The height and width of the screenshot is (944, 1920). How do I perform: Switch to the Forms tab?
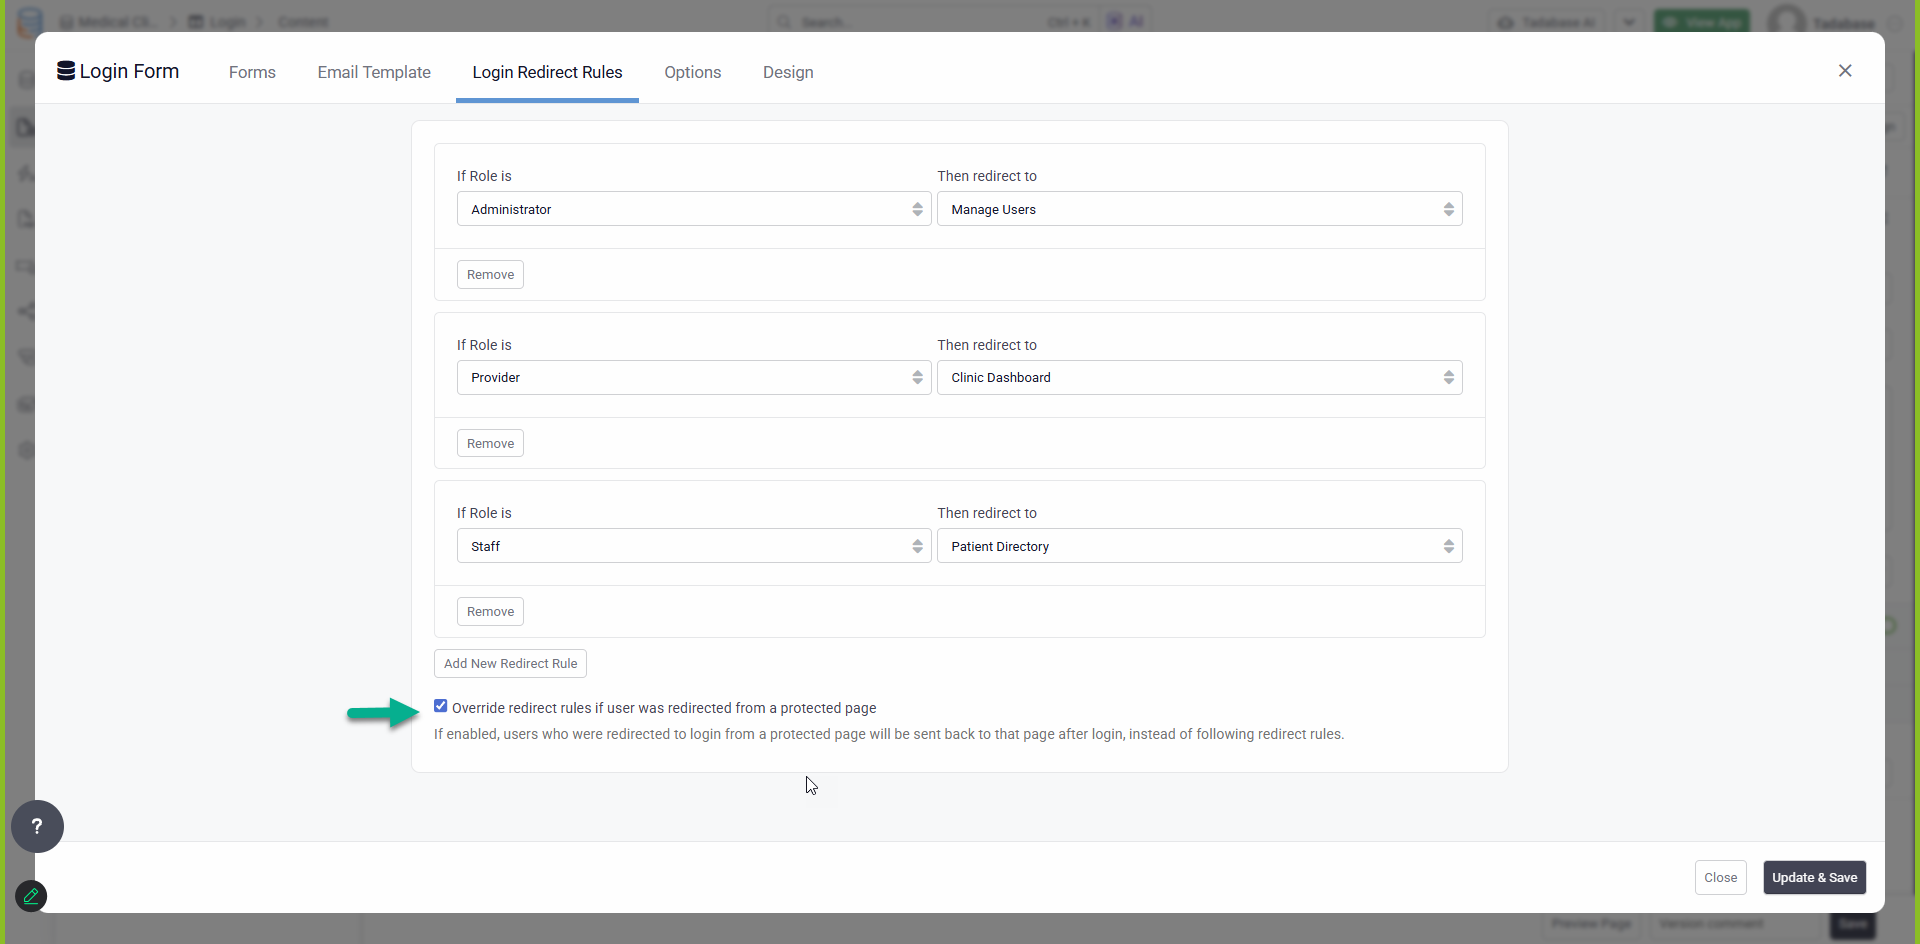252,72
